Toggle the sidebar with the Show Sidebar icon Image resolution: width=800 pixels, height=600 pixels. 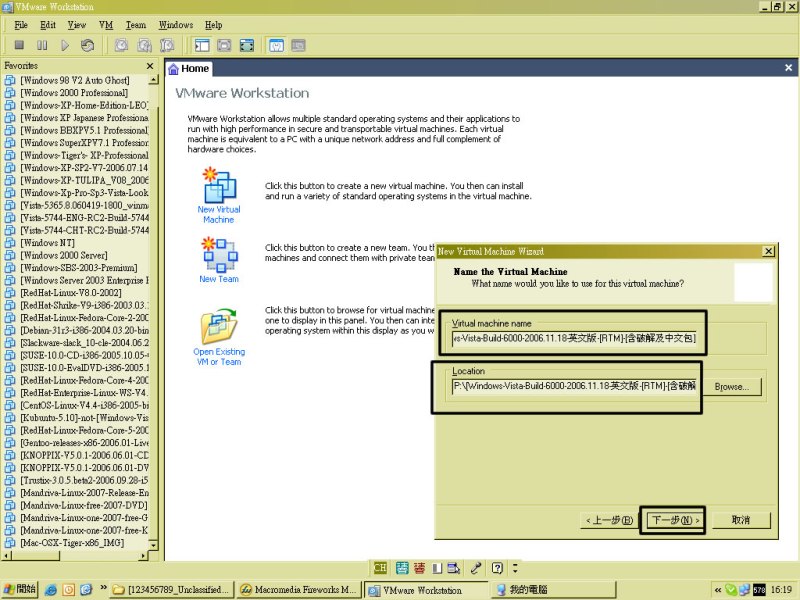click(x=202, y=45)
